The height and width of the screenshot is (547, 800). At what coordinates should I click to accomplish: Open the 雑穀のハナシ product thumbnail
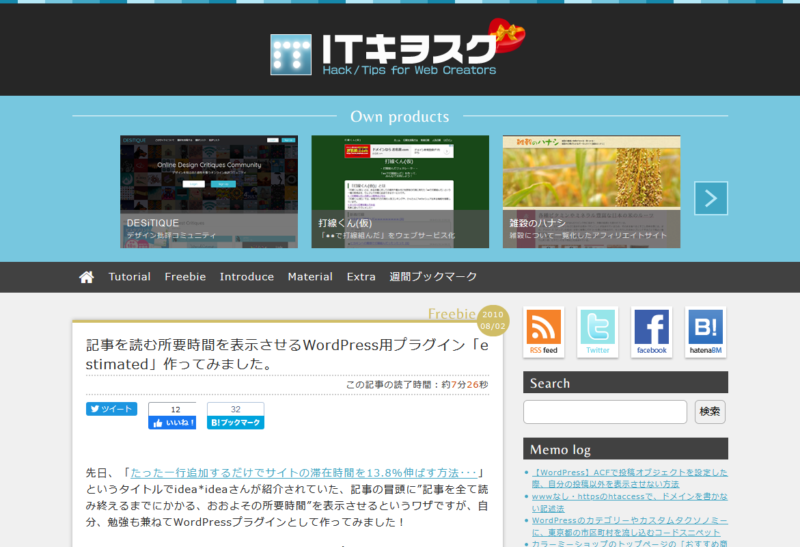pos(591,191)
